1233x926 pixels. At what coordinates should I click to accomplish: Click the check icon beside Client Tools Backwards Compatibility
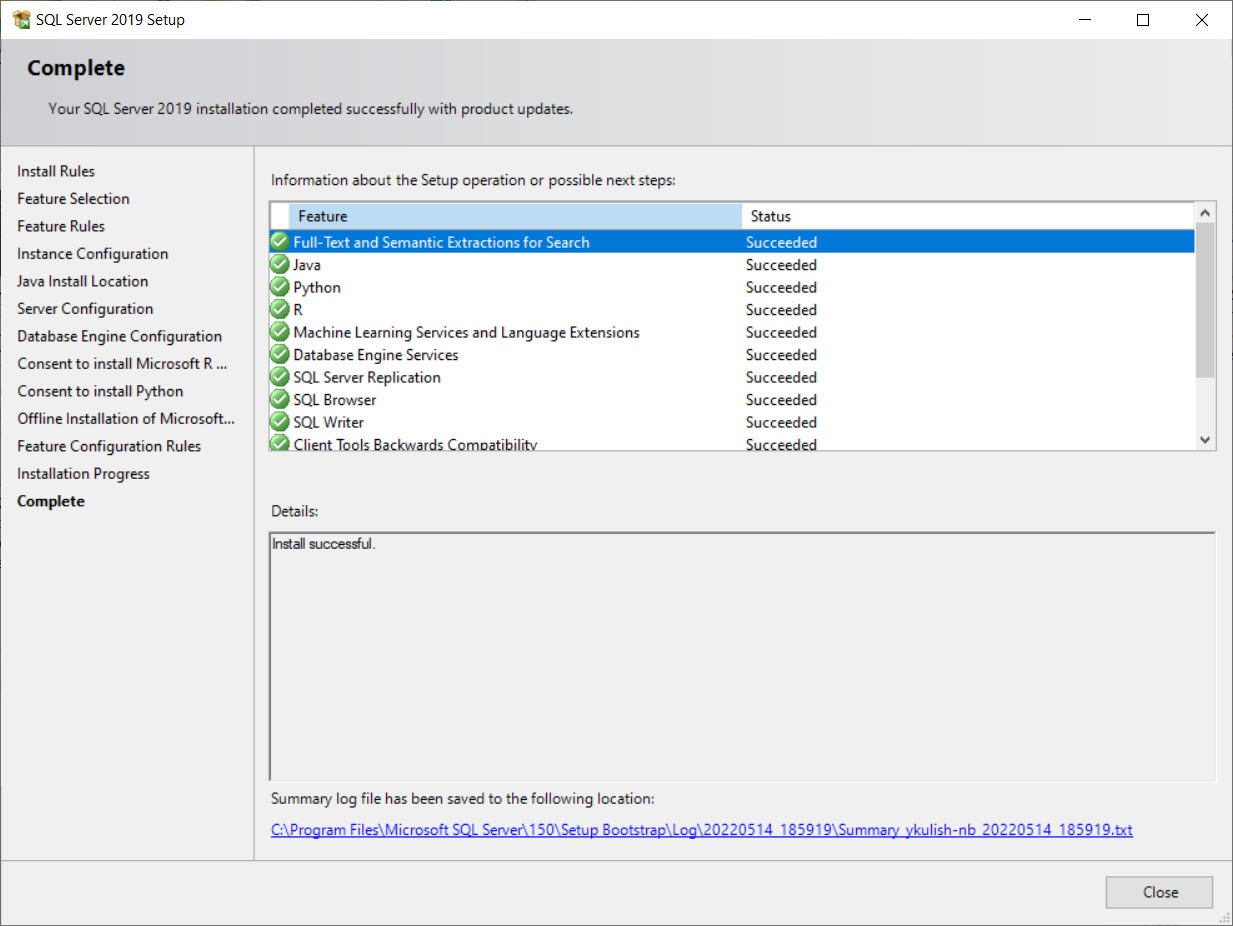pos(280,443)
